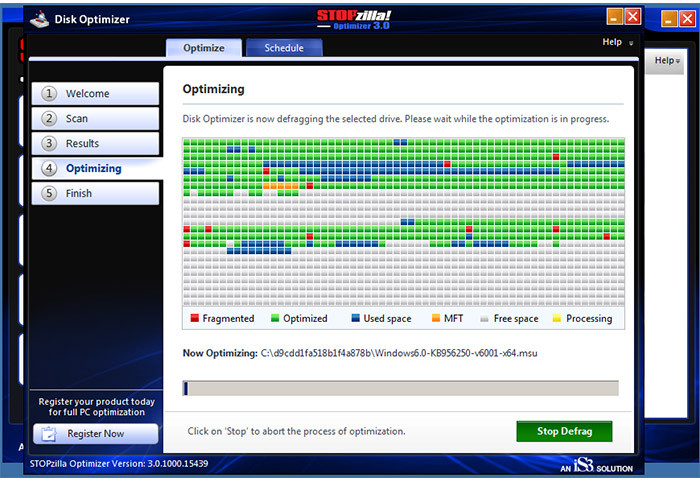Click the 'Disk Optimizer' window title text

click(92, 19)
